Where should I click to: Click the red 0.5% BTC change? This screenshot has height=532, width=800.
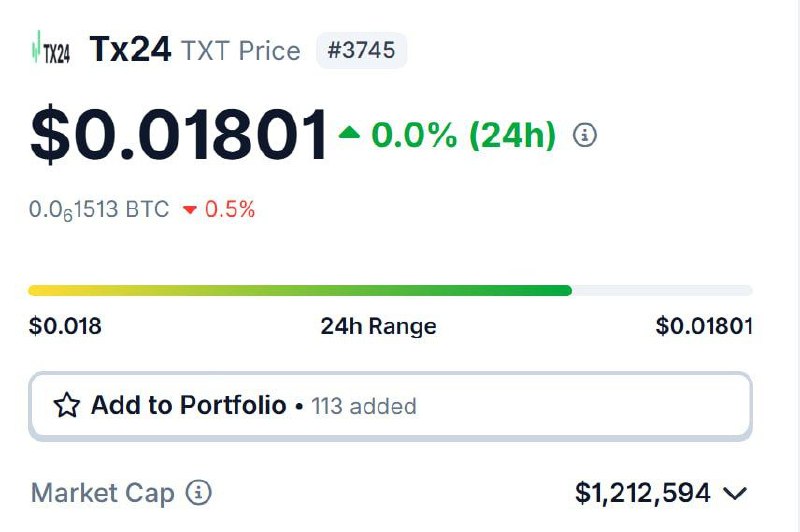(230, 210)
